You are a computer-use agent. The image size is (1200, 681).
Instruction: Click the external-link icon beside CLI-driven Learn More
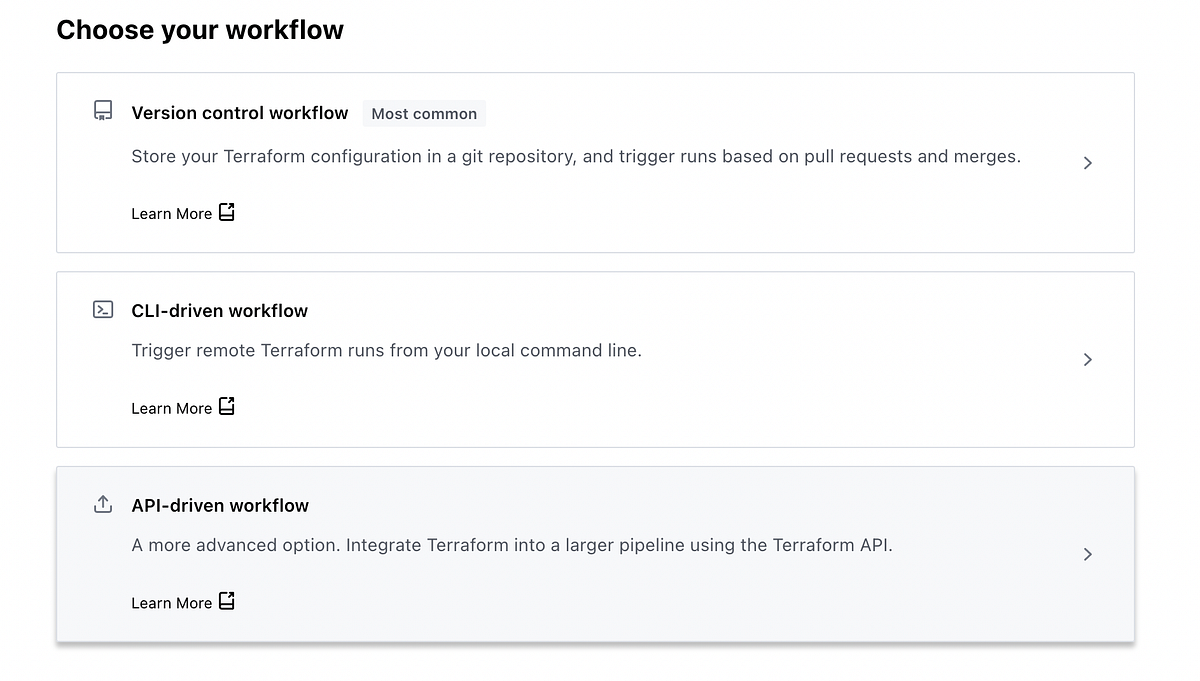(x=227, y=407)
